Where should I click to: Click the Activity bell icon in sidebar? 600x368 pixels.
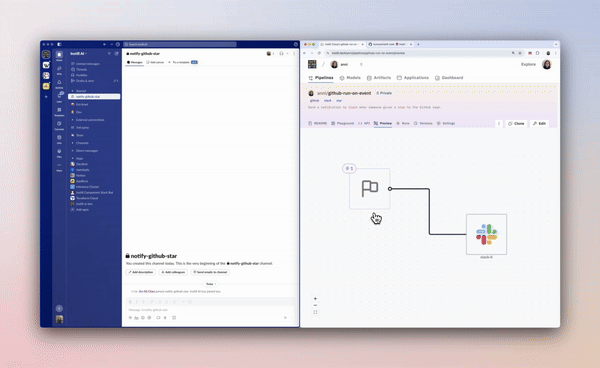point(59,83)
